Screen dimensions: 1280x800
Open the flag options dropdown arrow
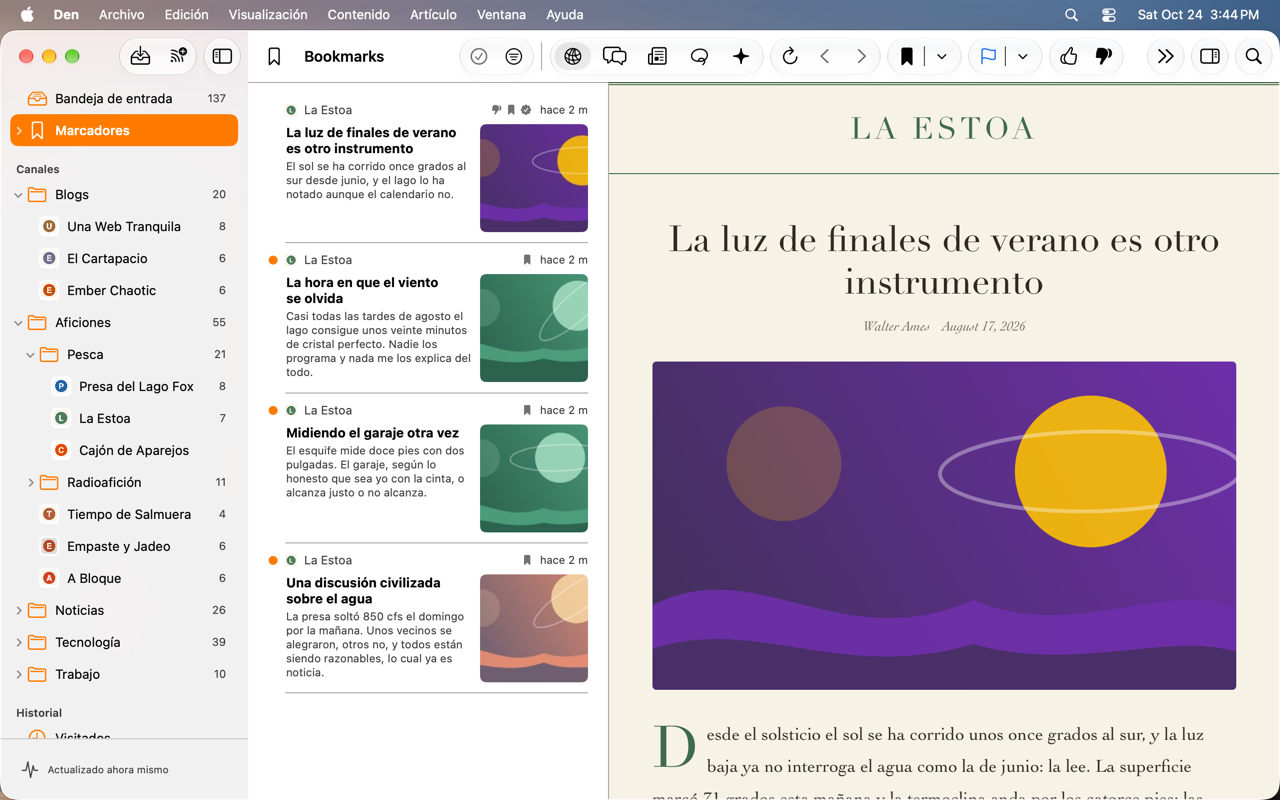1023,57
